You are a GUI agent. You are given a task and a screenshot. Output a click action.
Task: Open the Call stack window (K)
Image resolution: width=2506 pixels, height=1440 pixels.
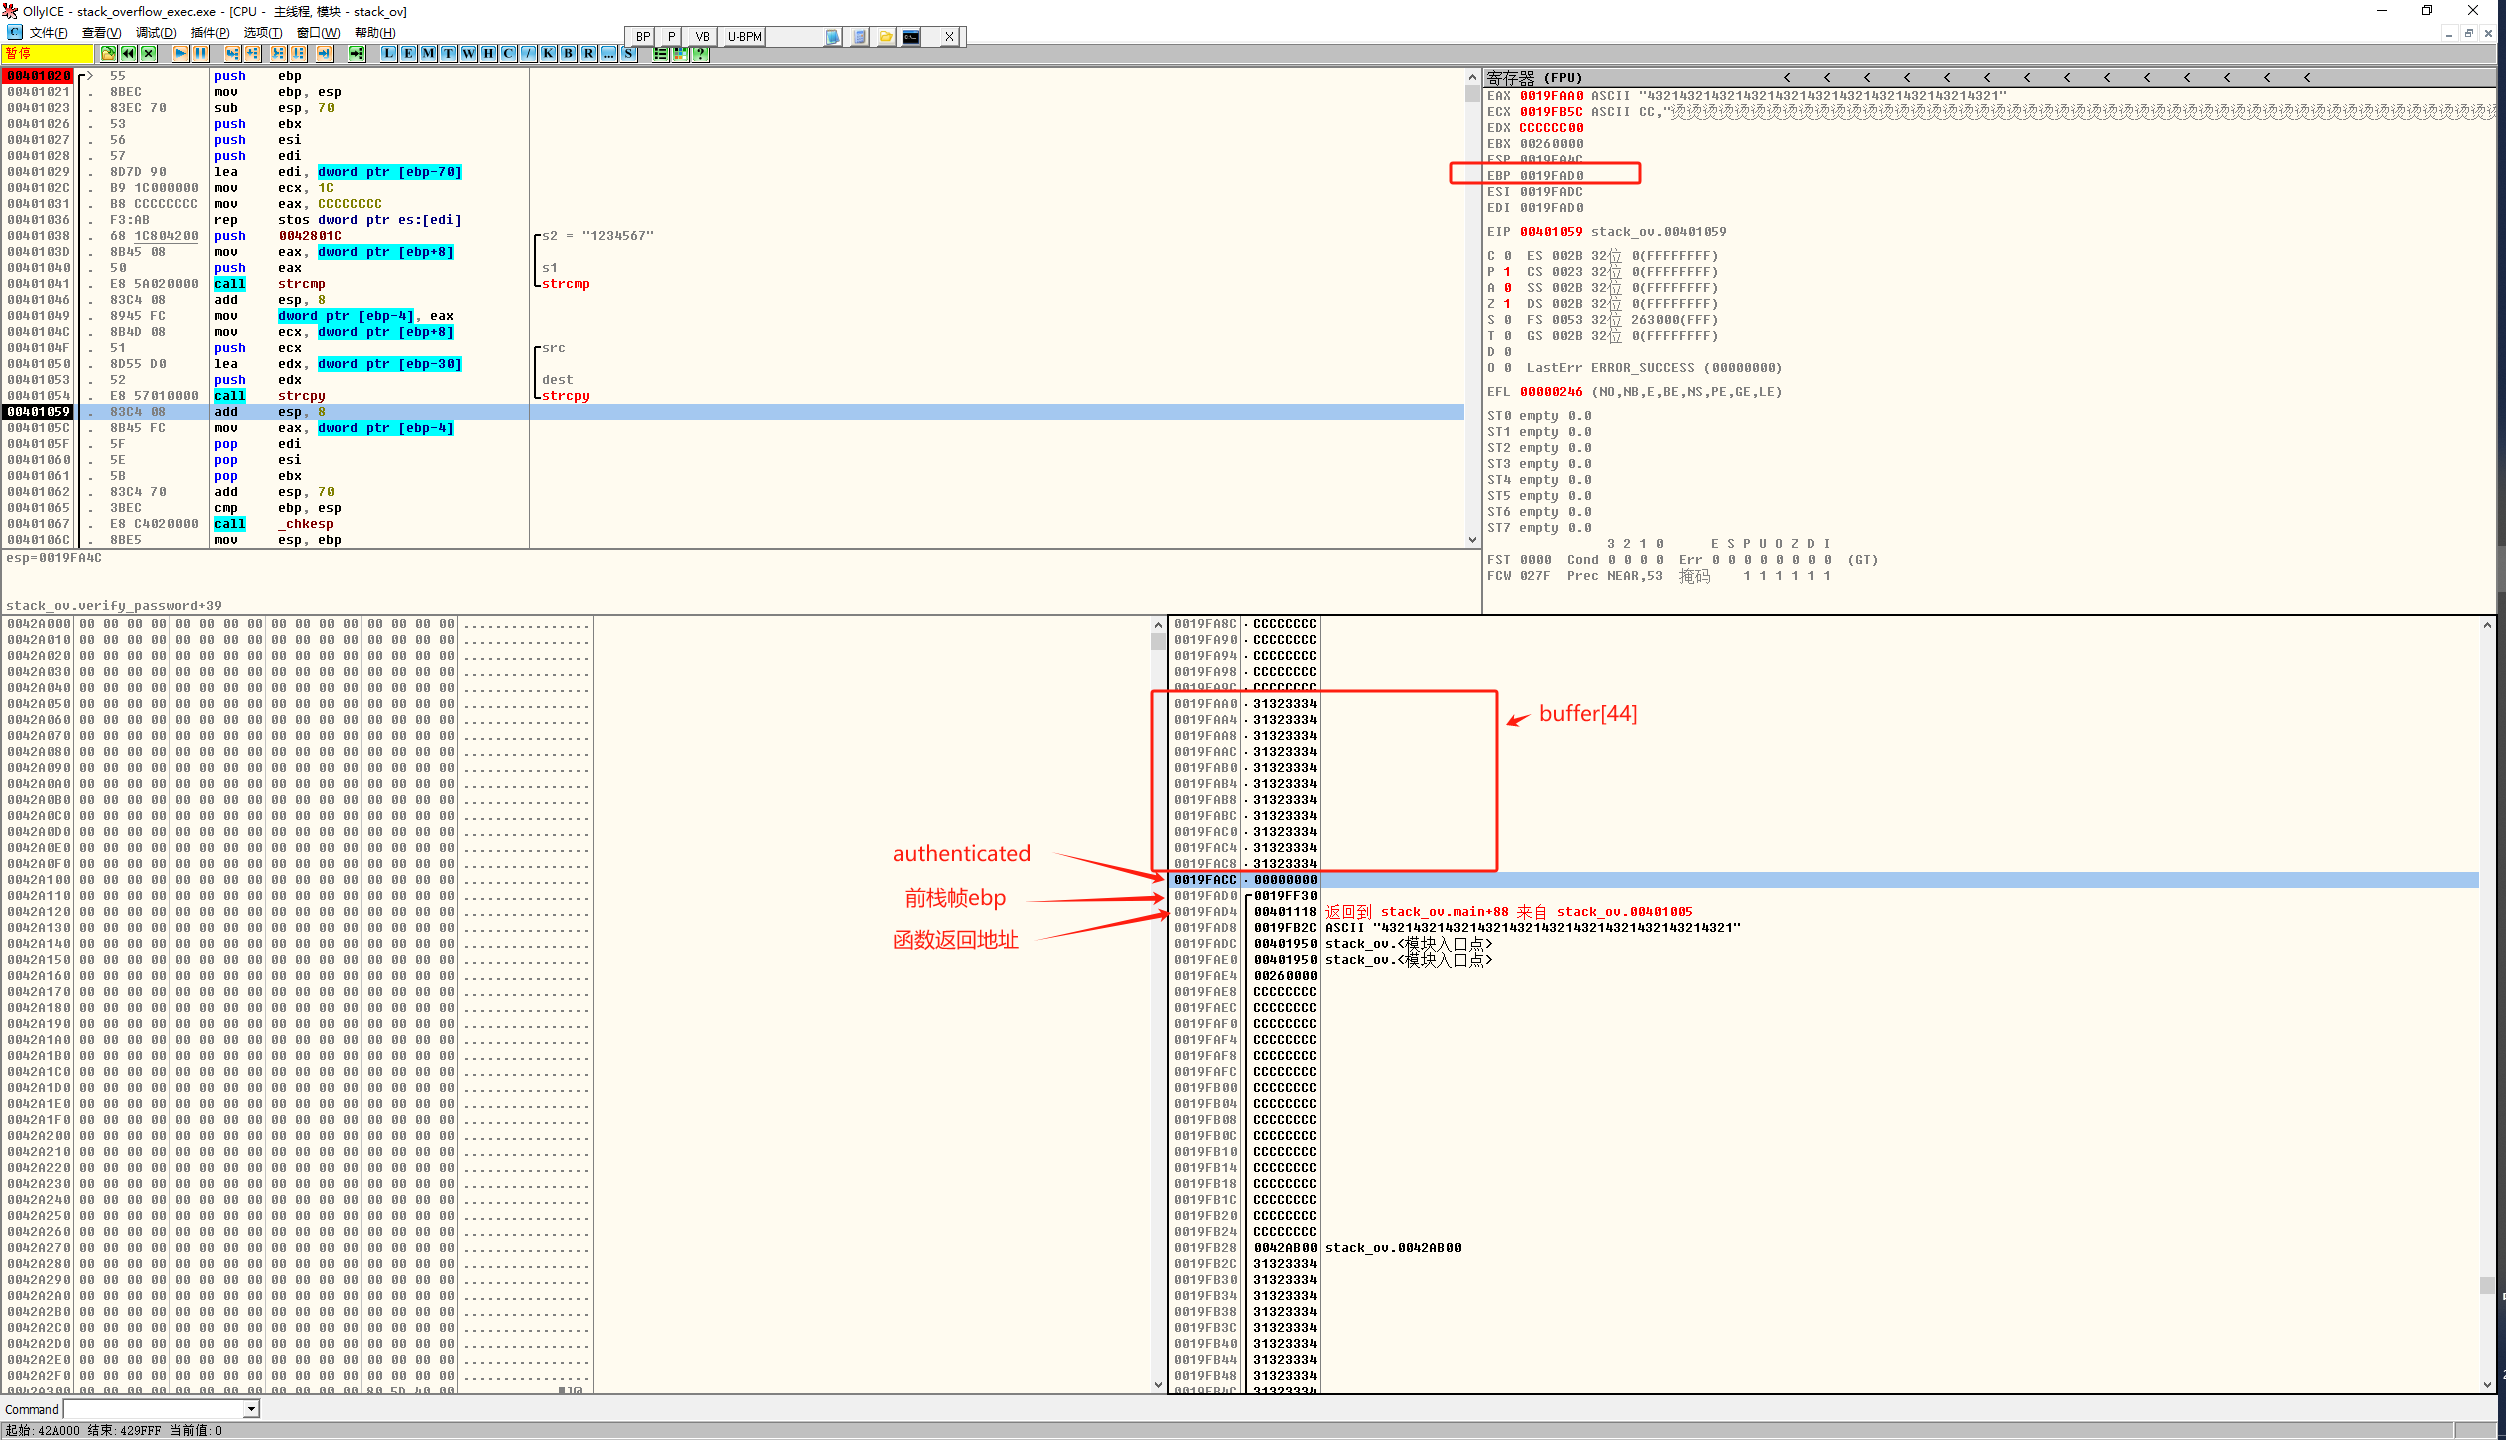click(548, 54)
